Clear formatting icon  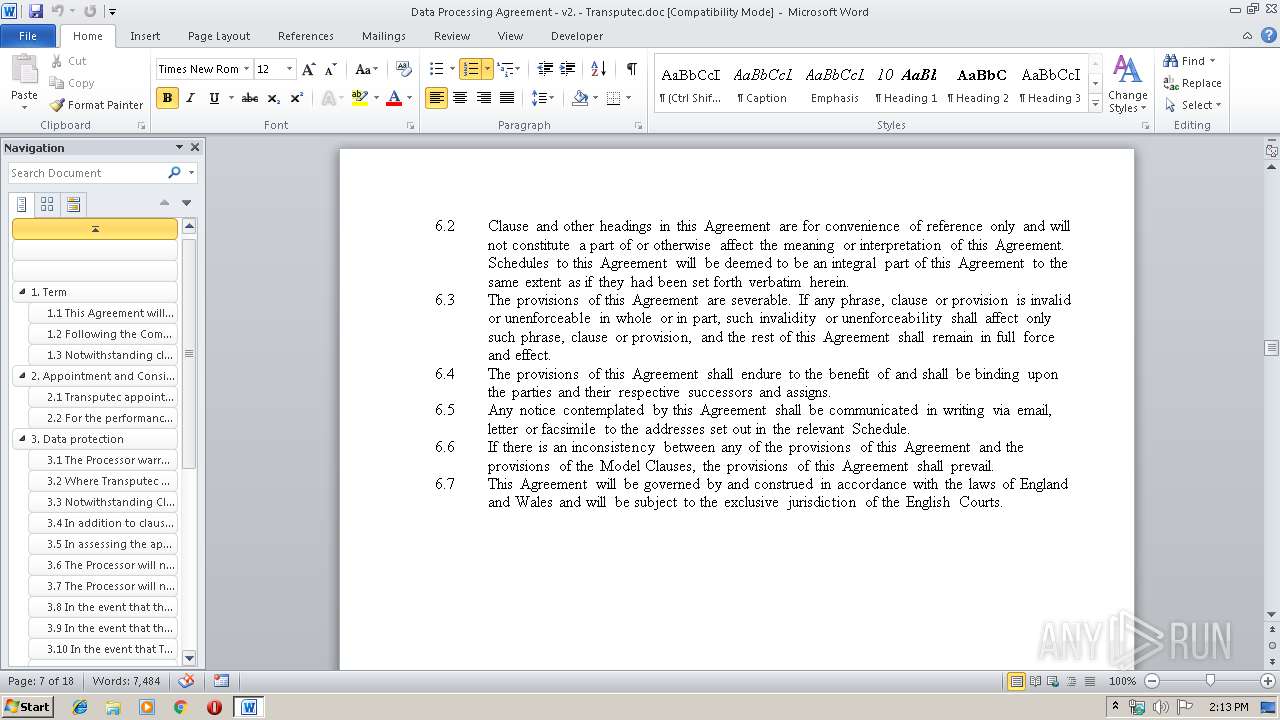tap(404, 69)
